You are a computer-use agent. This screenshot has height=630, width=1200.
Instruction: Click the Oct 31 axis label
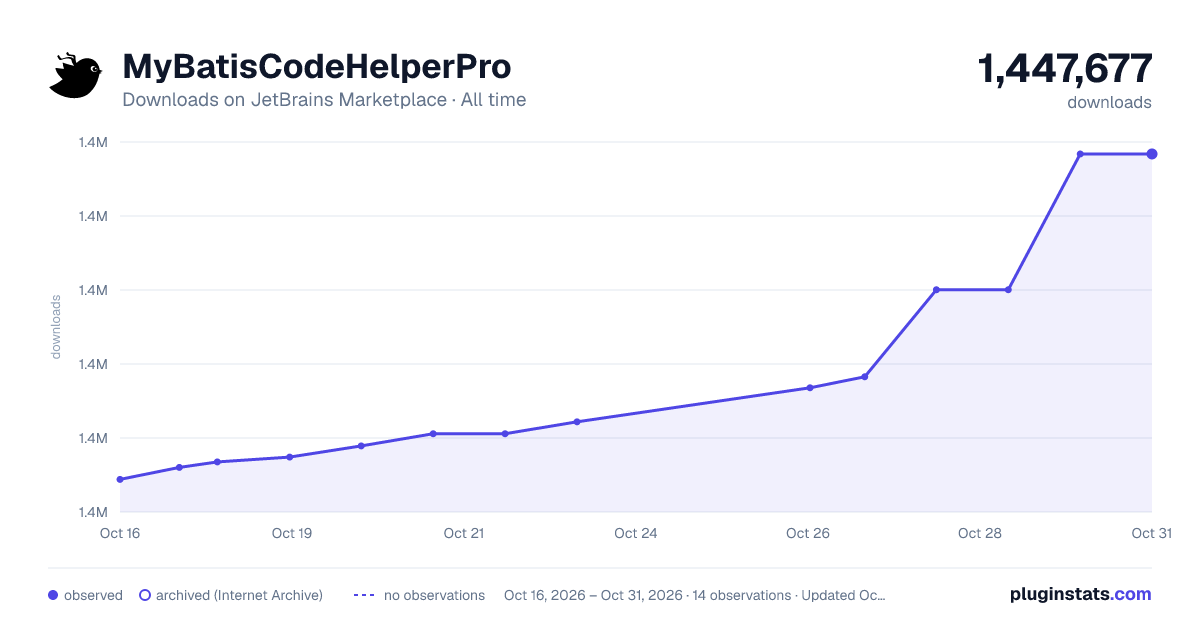[x=1151, y=533]
